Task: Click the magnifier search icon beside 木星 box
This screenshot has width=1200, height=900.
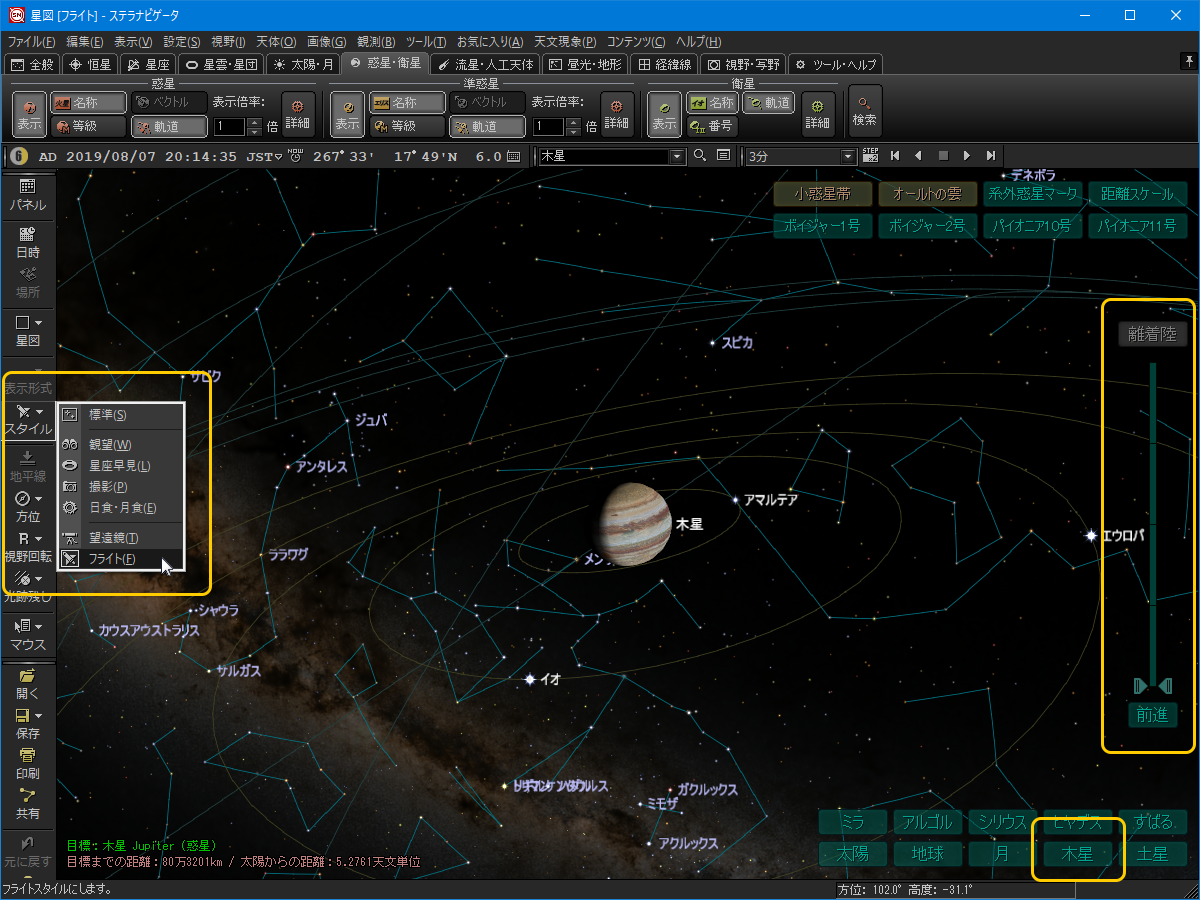Action: tap(700, 156)
